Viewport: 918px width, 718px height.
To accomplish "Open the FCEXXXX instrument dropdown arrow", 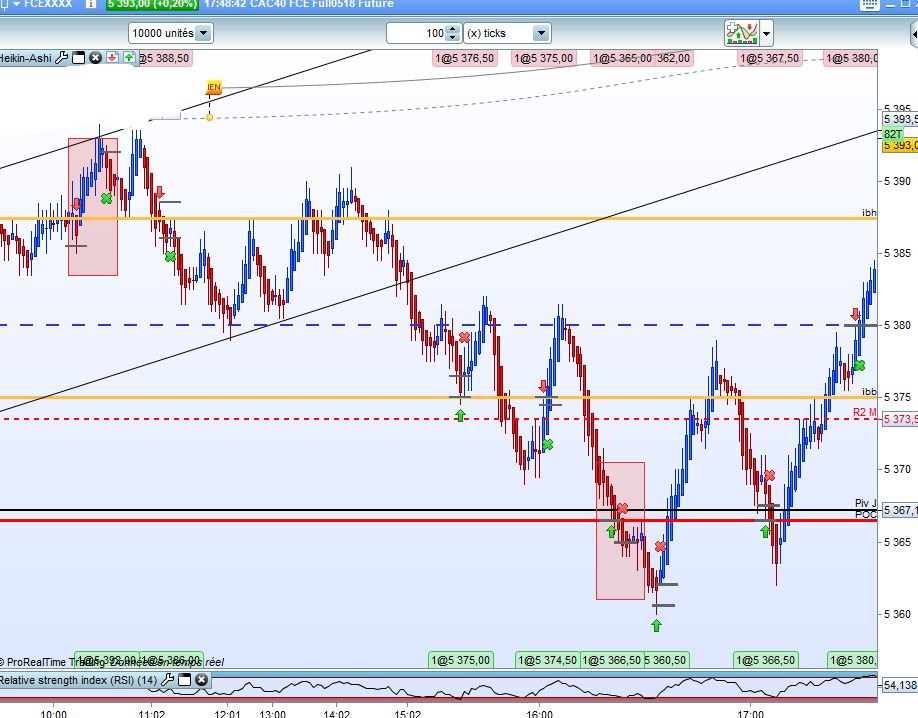I will click(x=16, y=4).
